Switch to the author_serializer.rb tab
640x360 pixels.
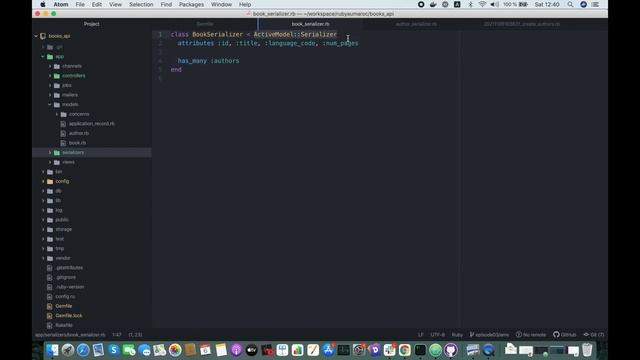(x=416, y=24)
